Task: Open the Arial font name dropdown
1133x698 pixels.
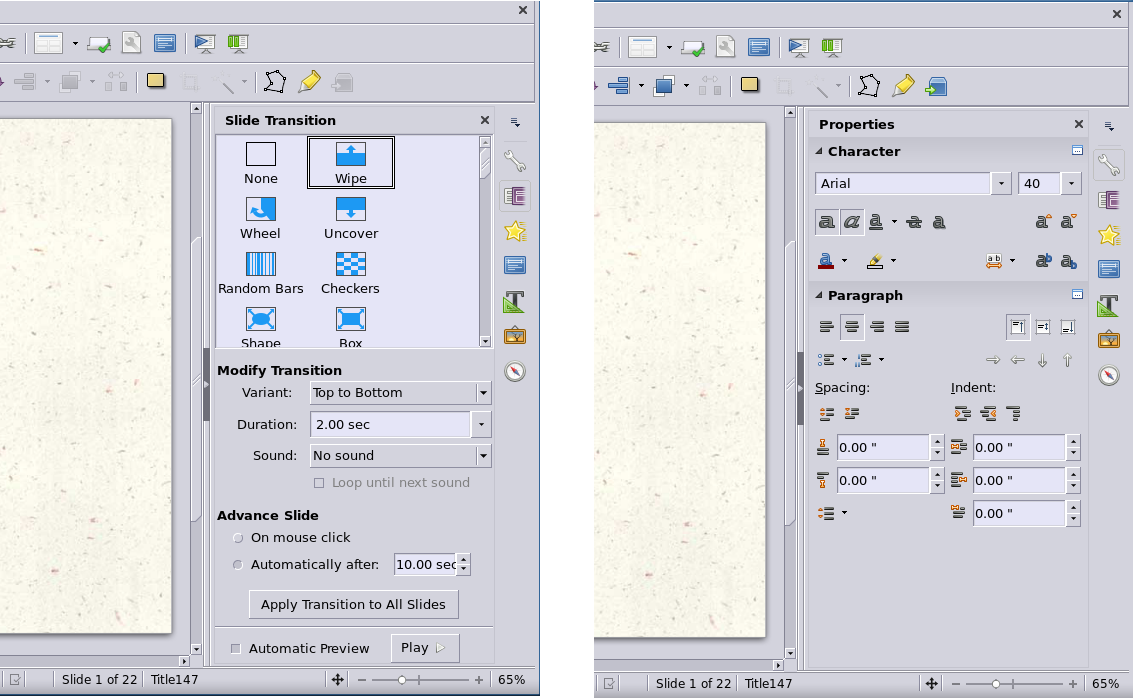Action: point(1001,184)
